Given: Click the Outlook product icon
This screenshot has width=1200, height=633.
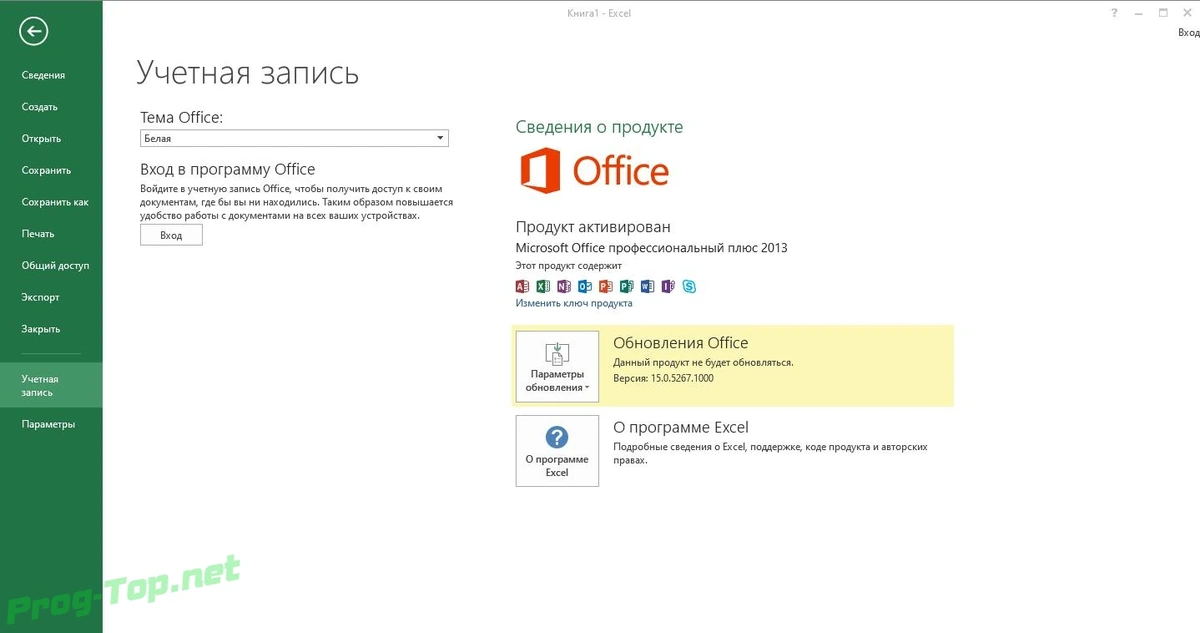Looking at the screenshot, I should pyautogui.click(x=585, y=286).
